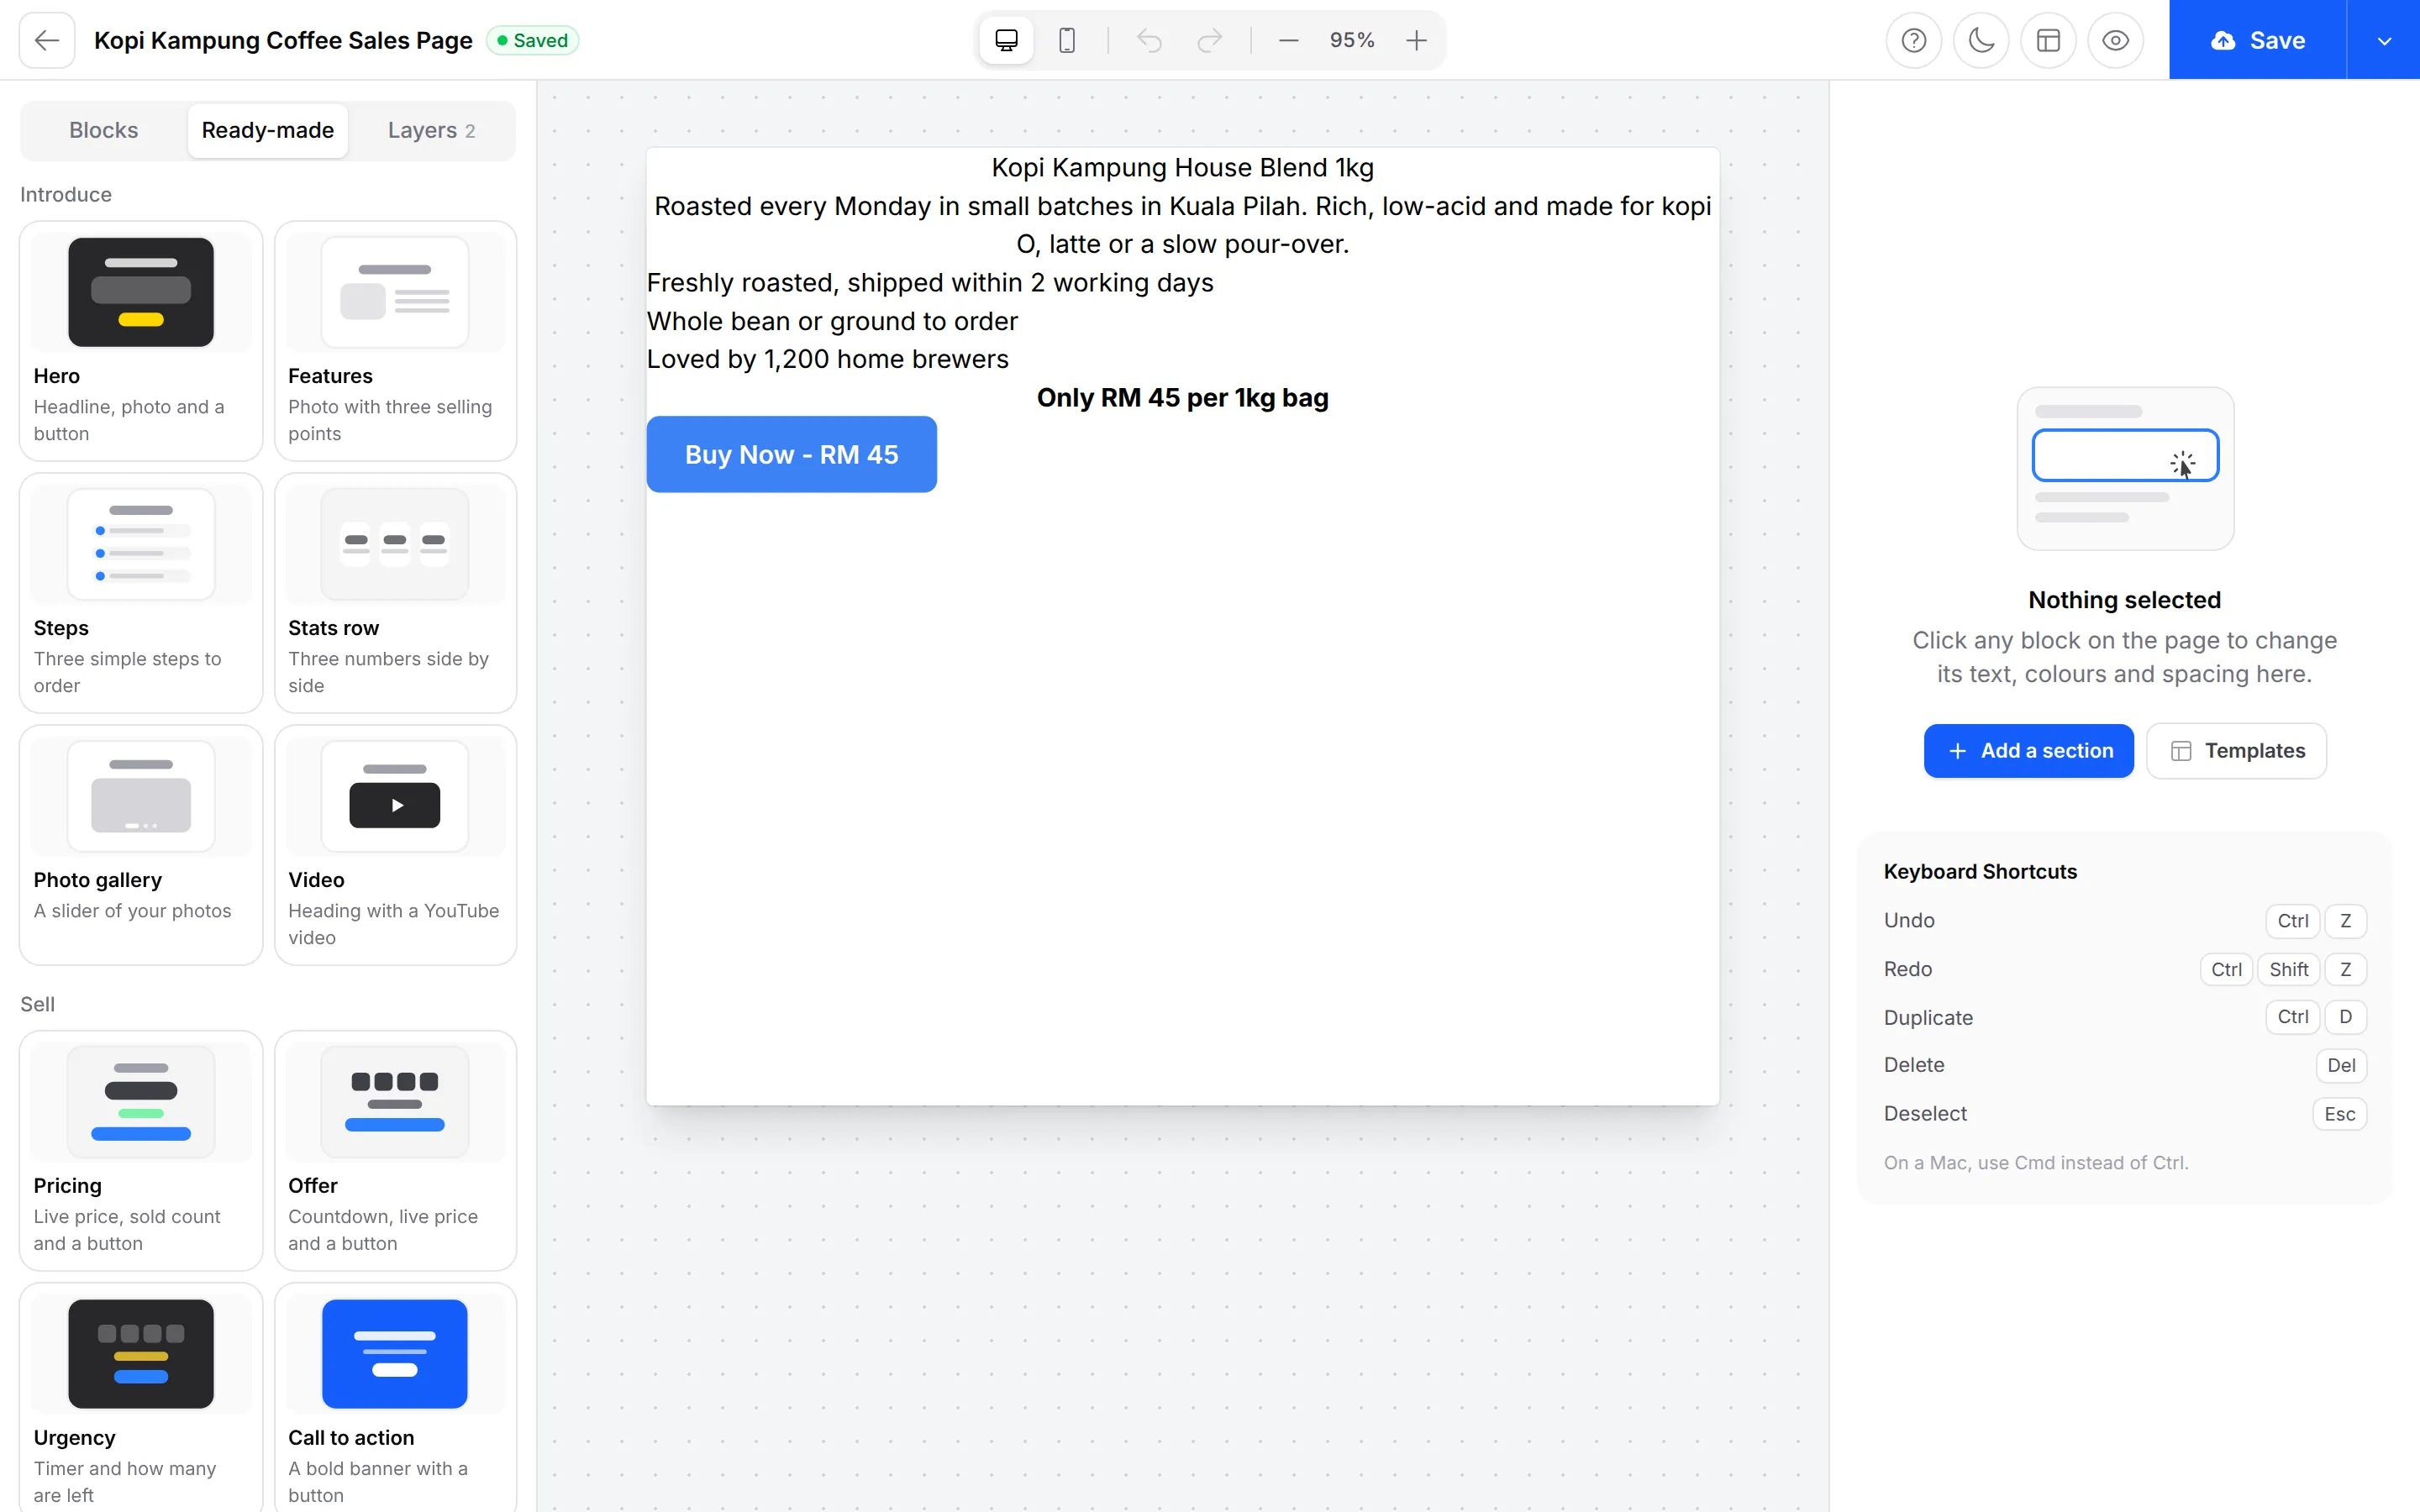The width and height of the screenshot is (2420, 1512).
Task: Select the 'Roasted every Monday' paragraph
Action: coord(1182,225)
